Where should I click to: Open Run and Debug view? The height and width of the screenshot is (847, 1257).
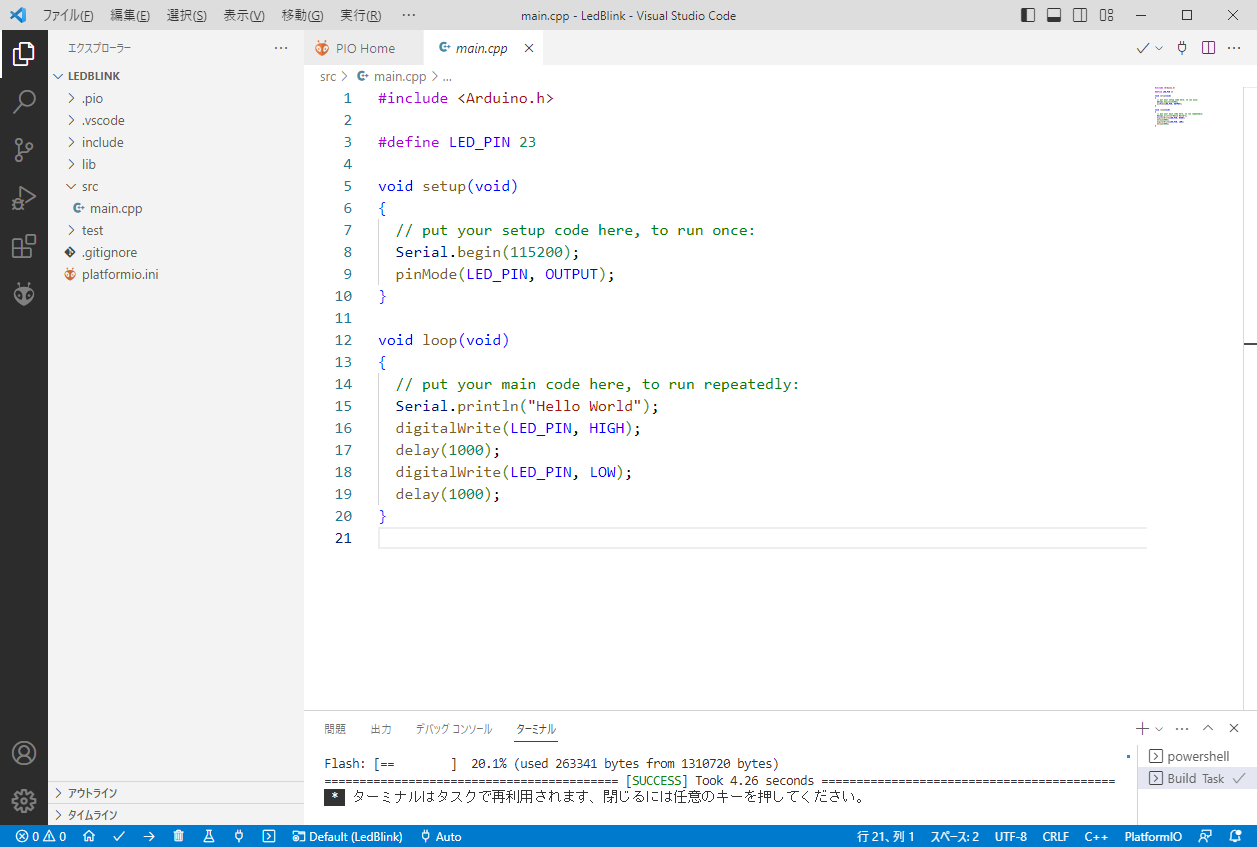[24, 198]
